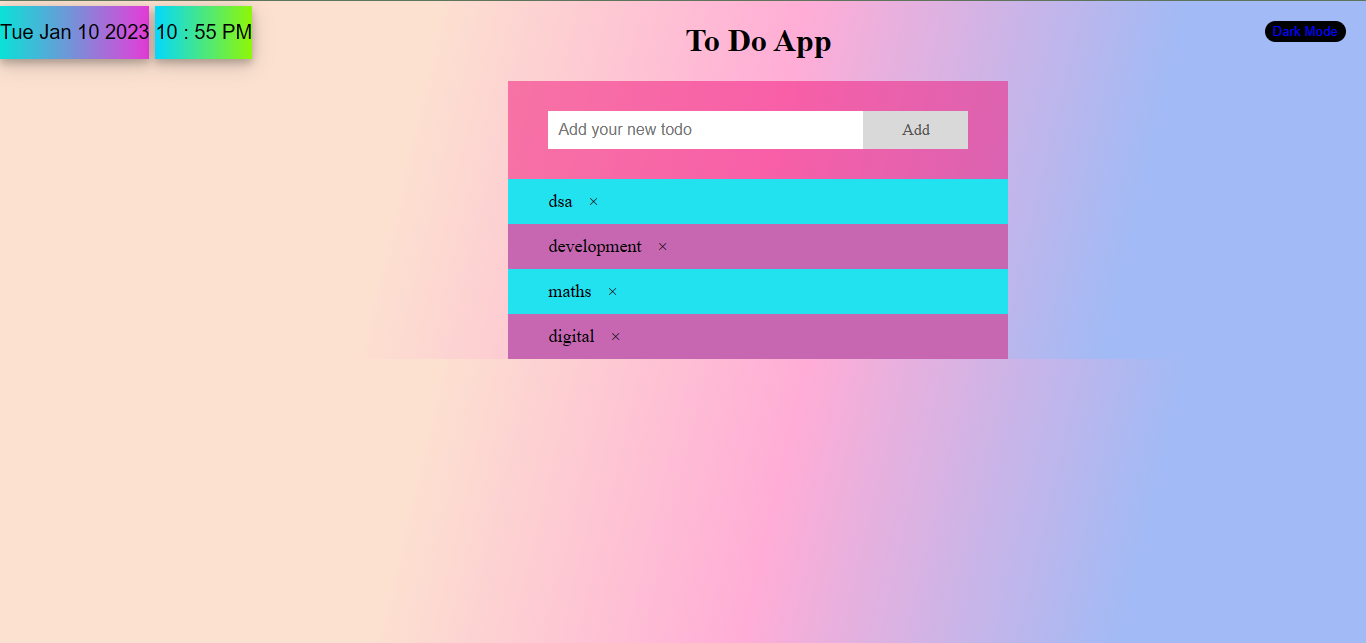Select the 'maths' todo text
Screen dimensions: 1366x643
coord(569,292)
